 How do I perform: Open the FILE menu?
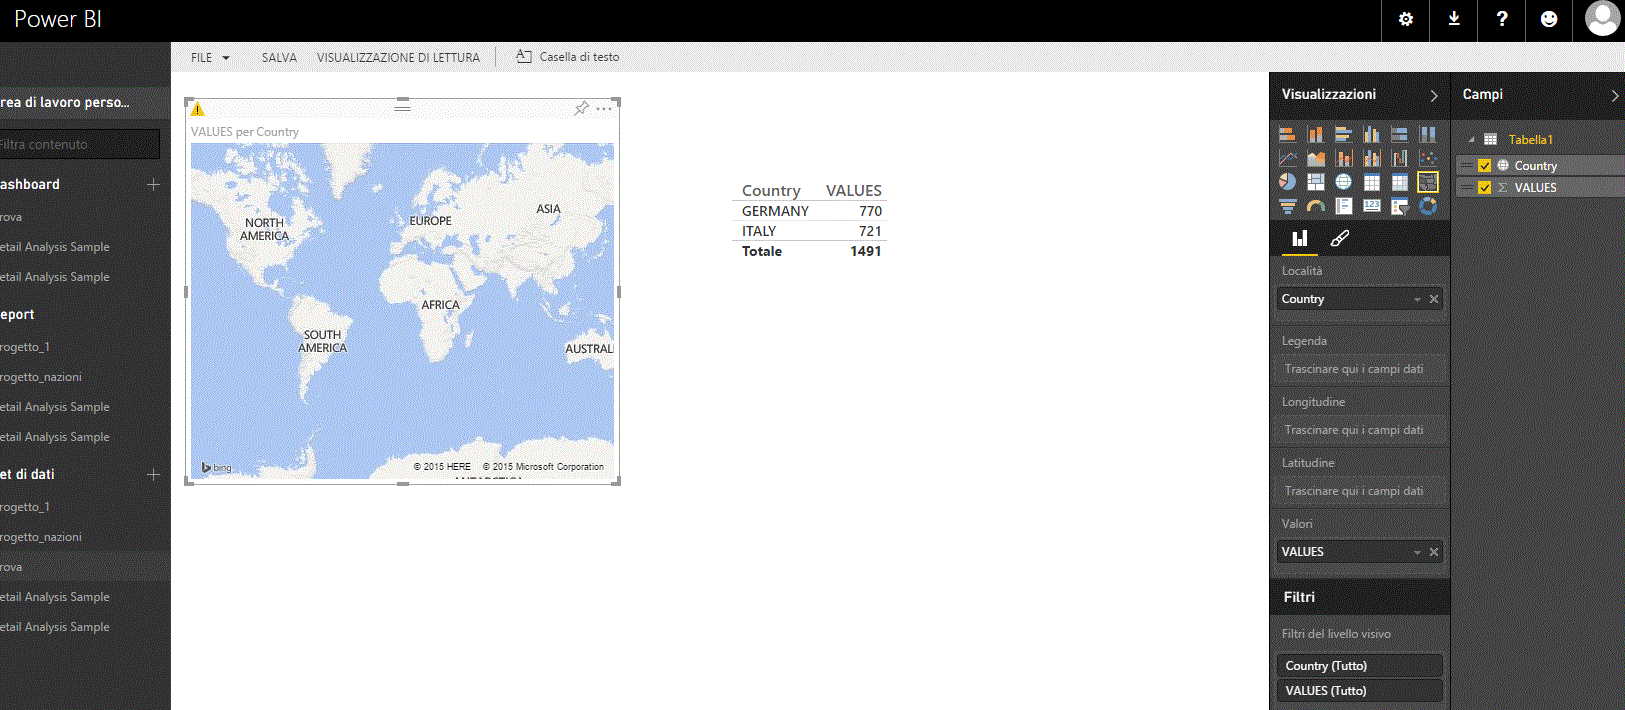pyautogui.click(x=210, y=58)
